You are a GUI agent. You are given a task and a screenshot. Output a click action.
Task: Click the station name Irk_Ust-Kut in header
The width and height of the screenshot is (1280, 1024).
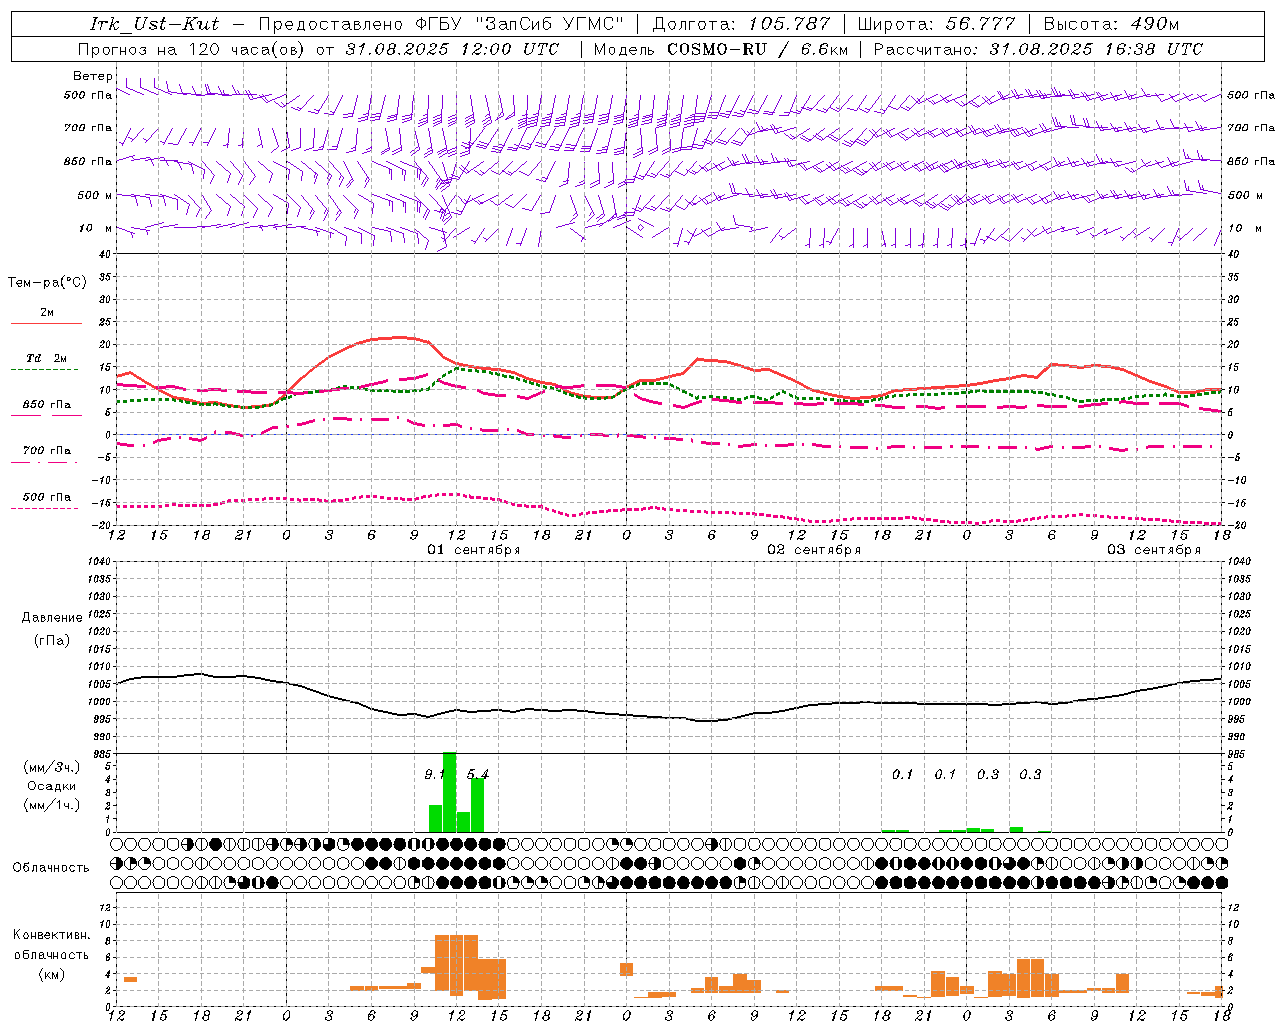pyautogui.click(x=154, y=24)
